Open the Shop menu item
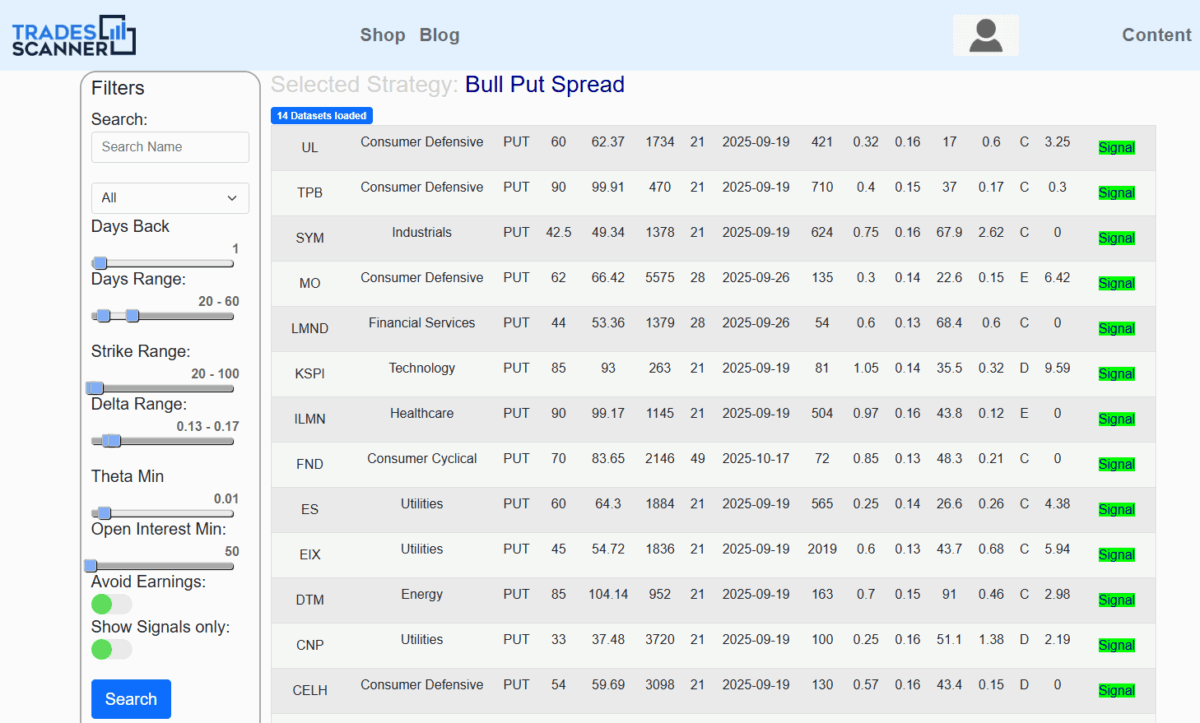 tap(382, 35)
